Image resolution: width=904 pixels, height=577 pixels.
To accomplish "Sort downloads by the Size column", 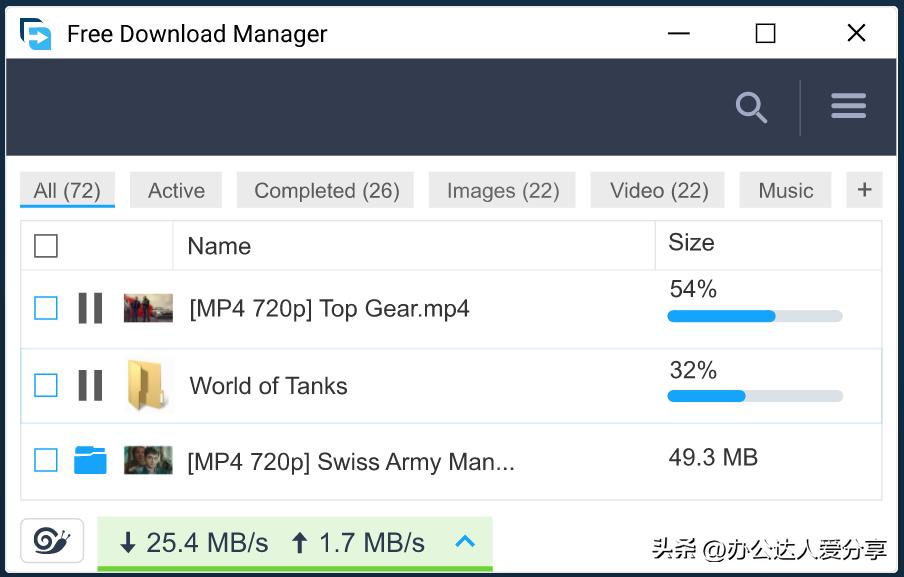I will 691,243.
